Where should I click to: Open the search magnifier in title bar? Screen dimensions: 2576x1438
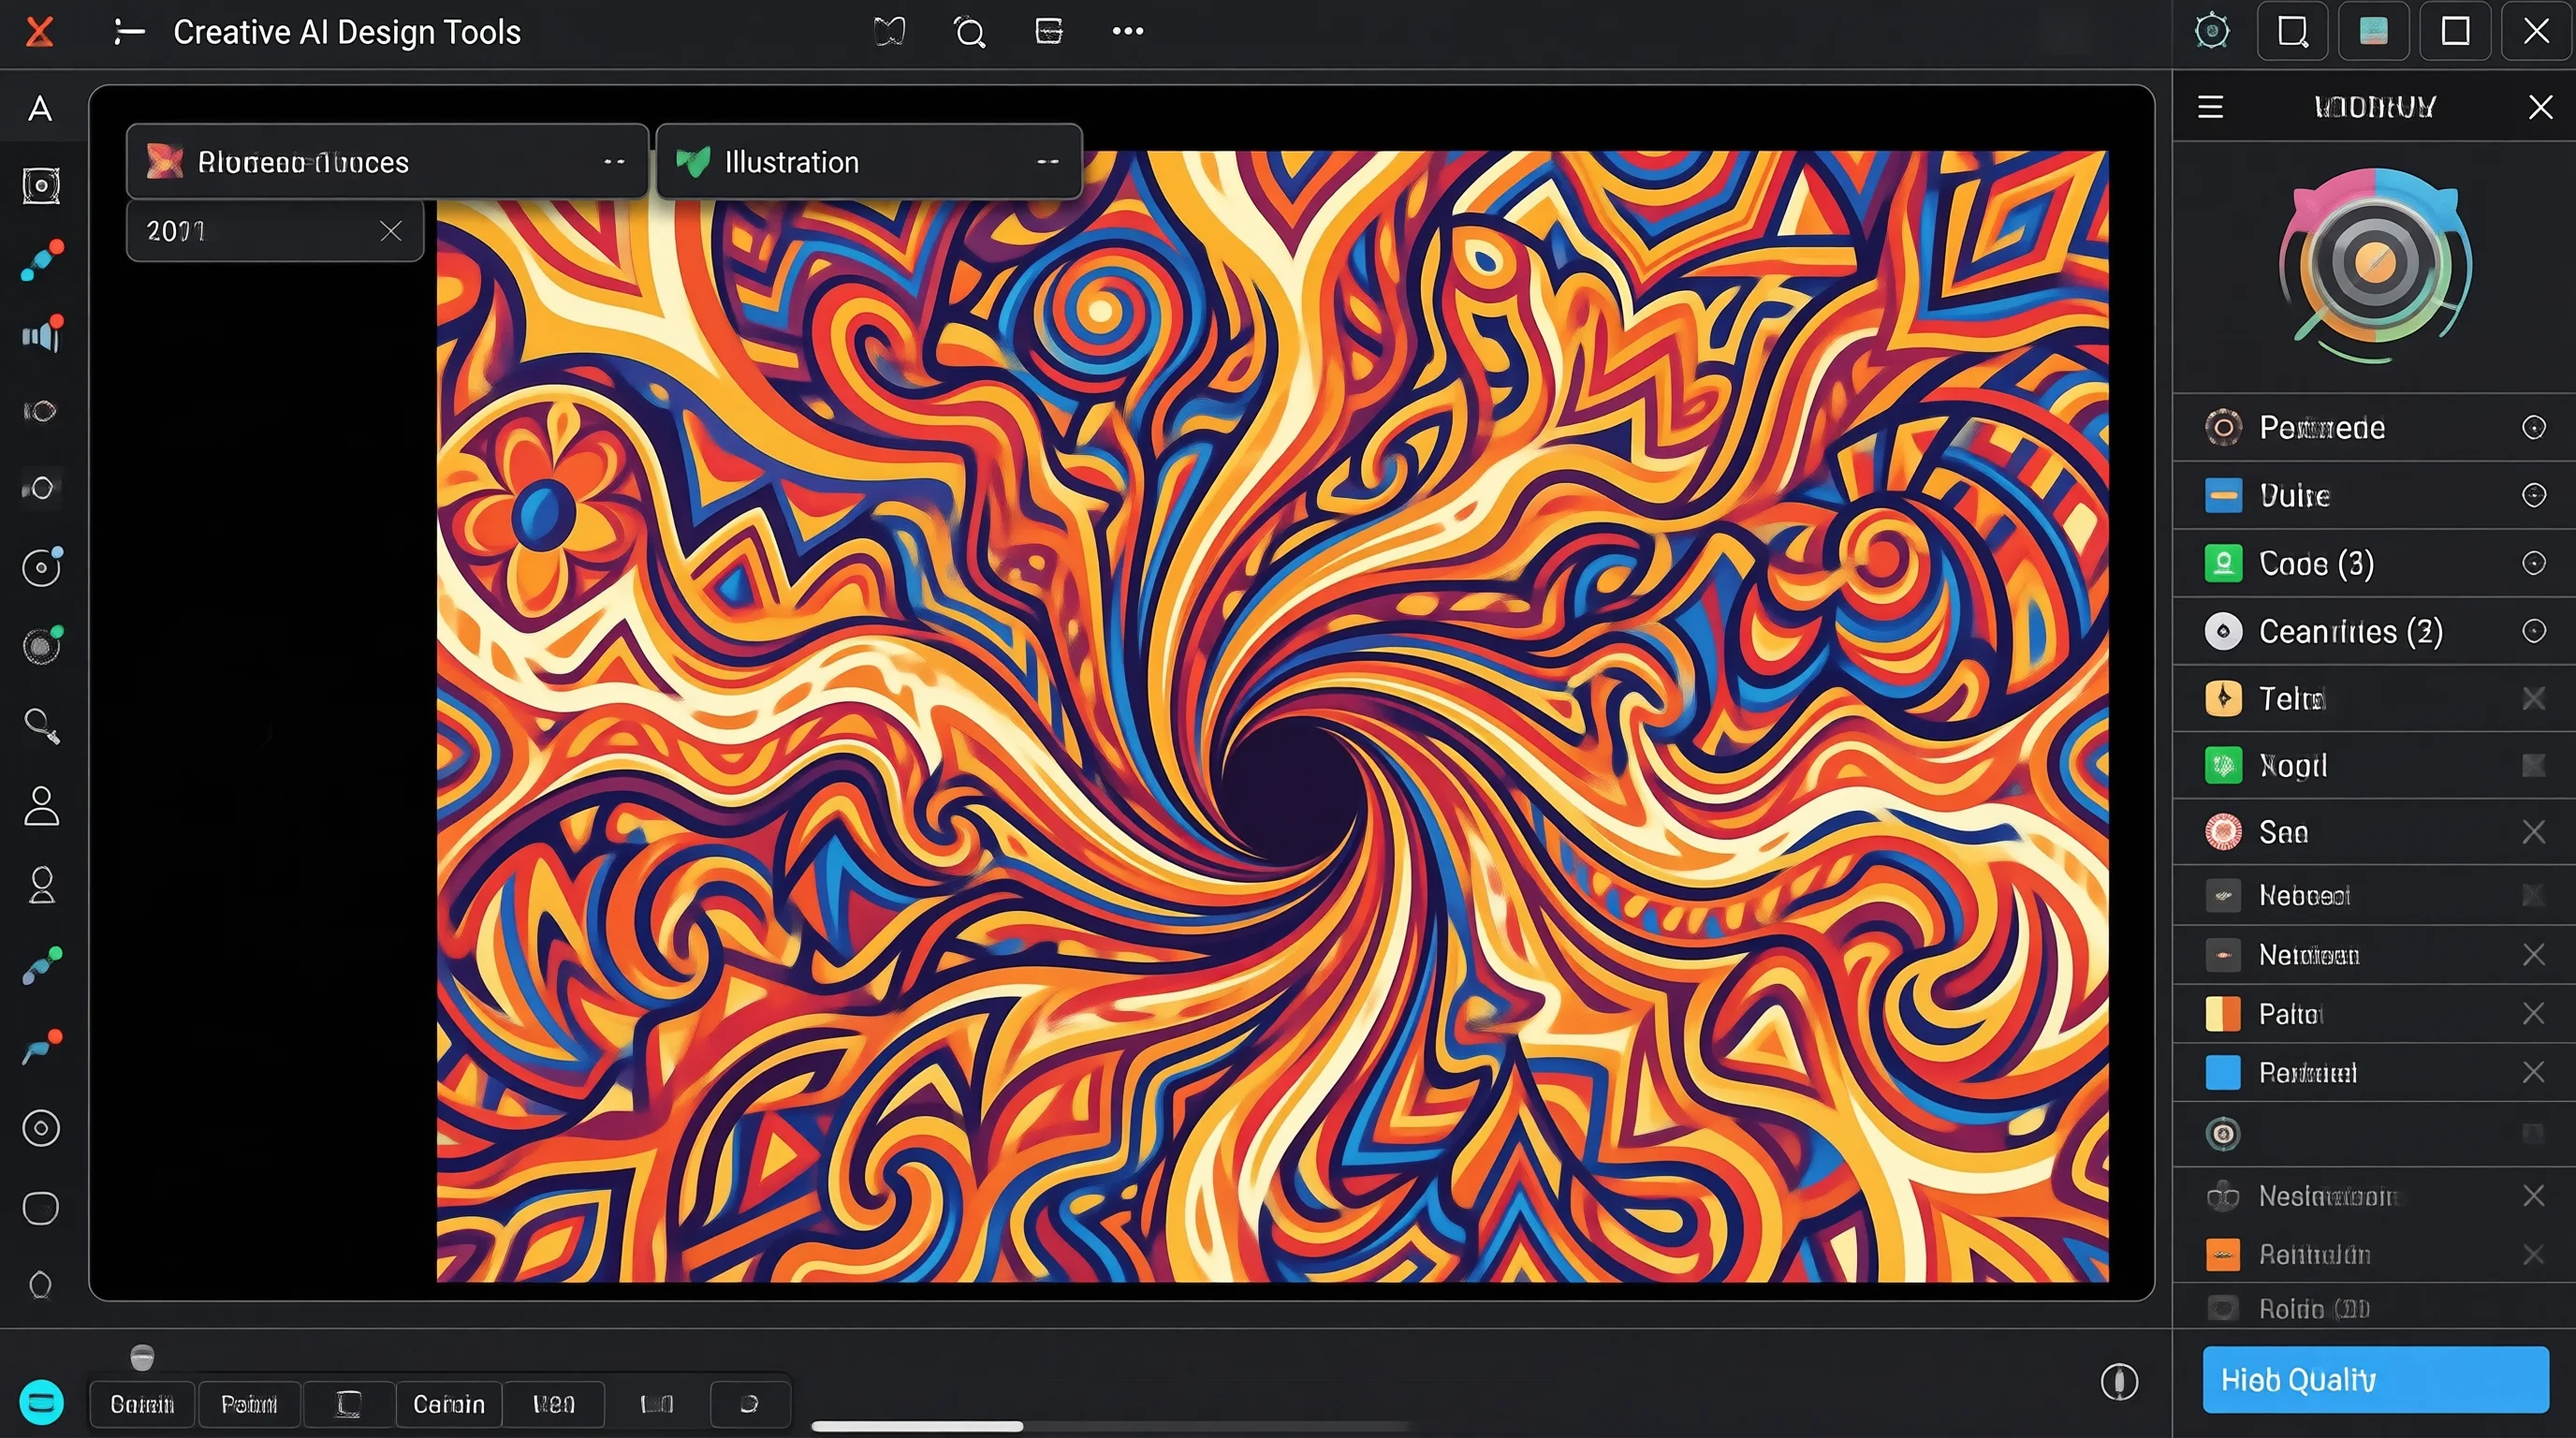(969, 33)
